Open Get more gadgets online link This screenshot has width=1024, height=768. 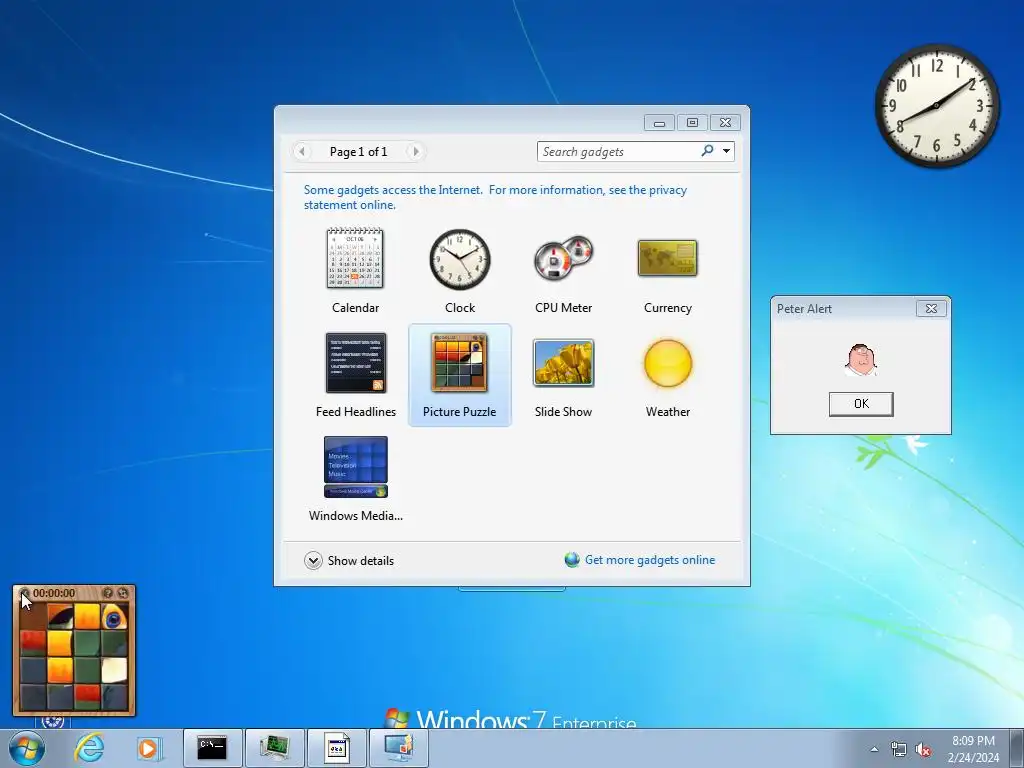pos(650,560)
